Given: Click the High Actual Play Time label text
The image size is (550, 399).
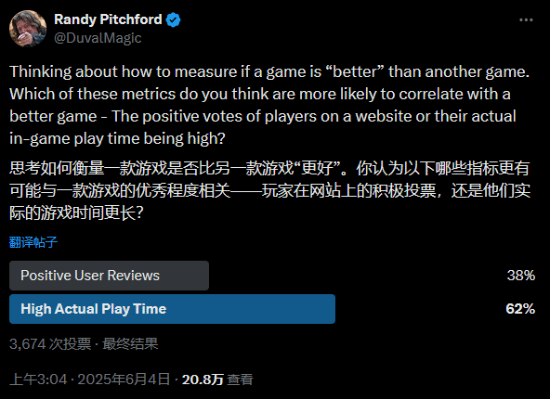Looking at the screenshot, I should tap(93, 309).
